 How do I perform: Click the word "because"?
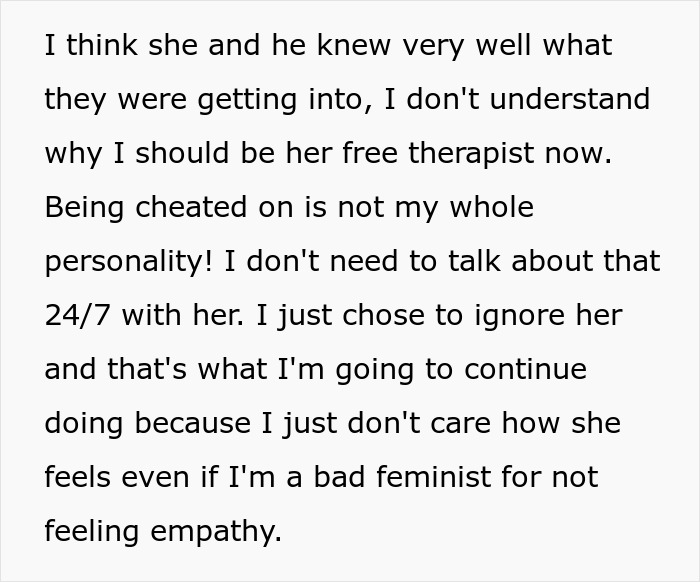193,423
